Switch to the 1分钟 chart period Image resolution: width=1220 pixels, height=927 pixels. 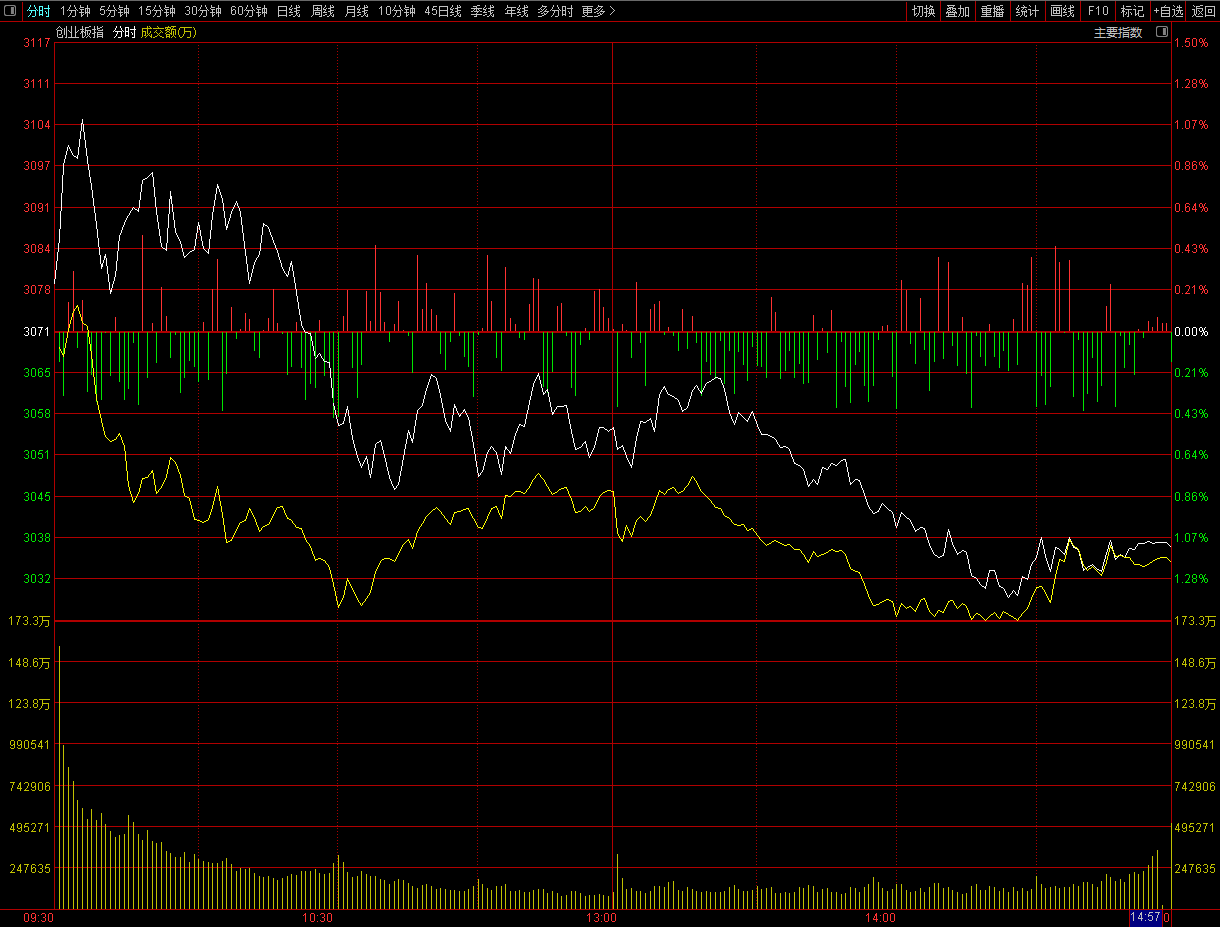click(x=75, y=11)
